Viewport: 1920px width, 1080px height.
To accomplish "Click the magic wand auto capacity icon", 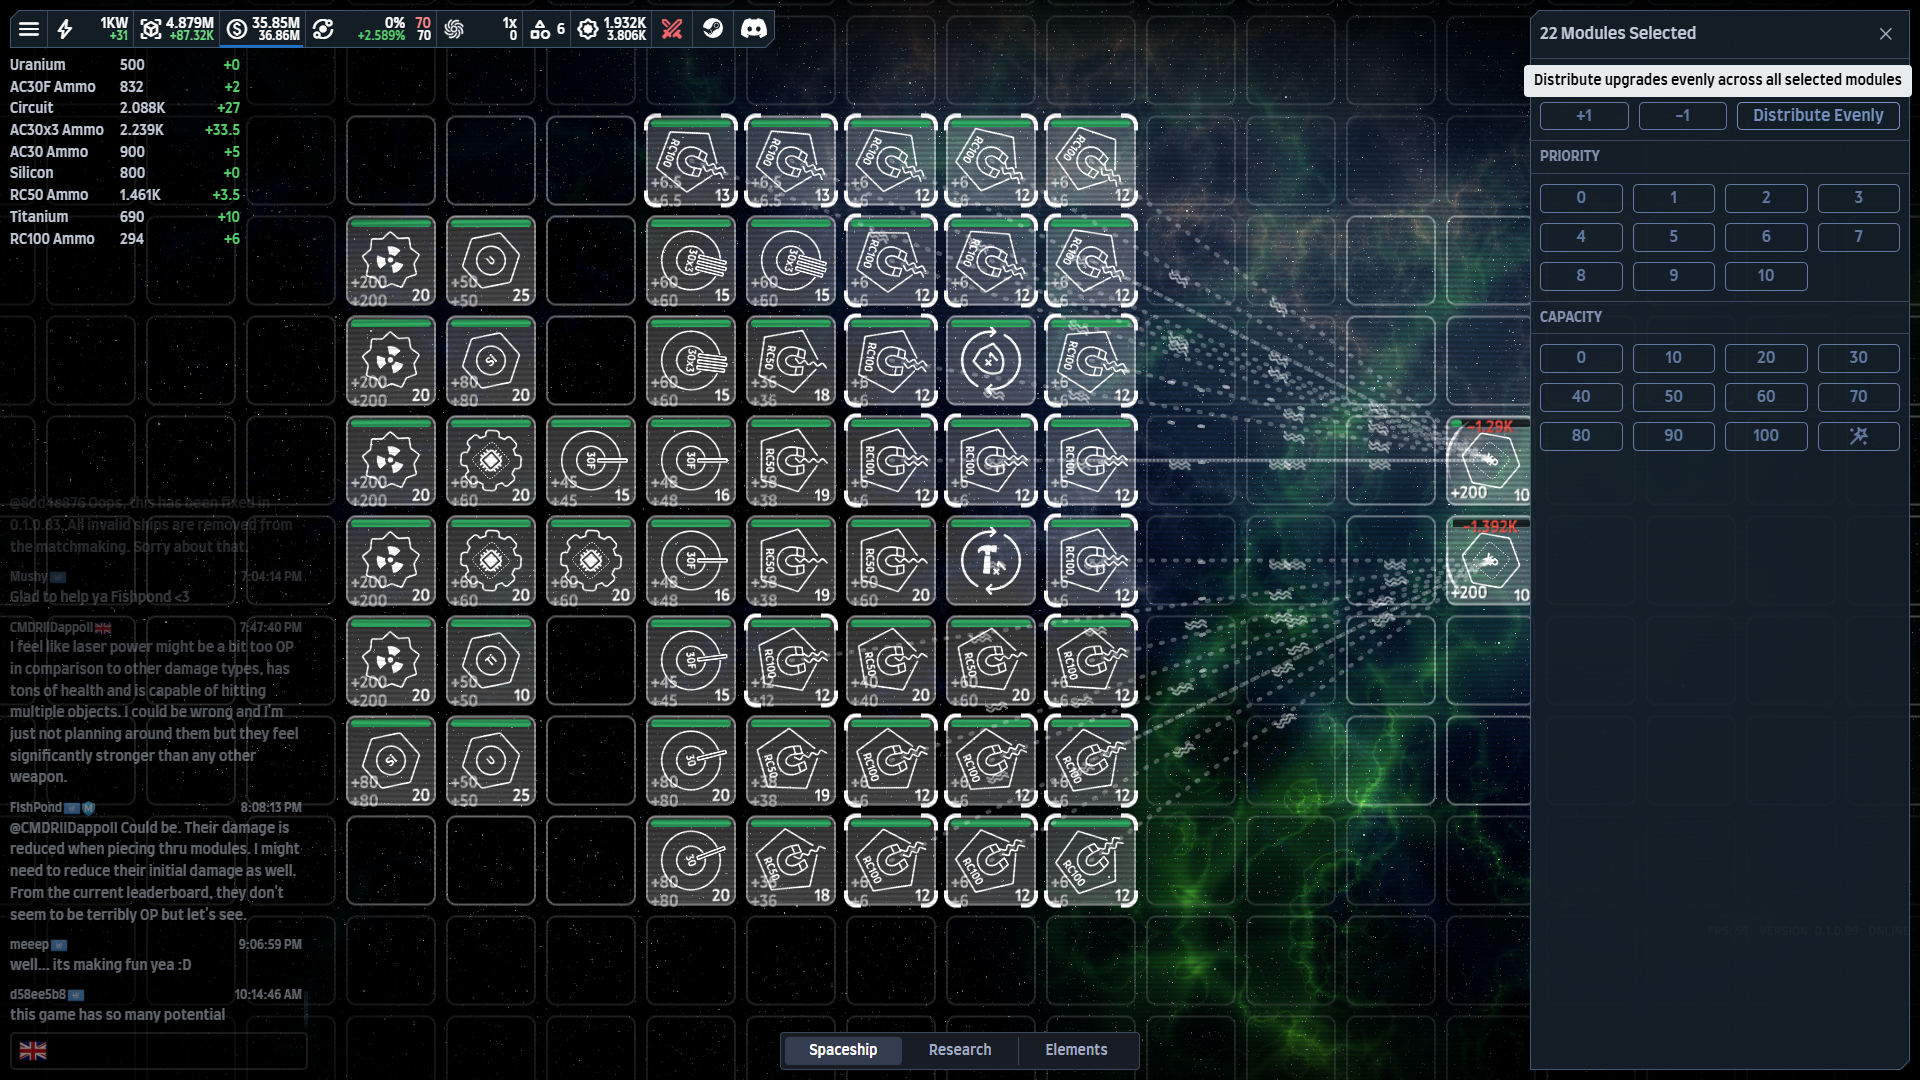I will (1858, 436).
